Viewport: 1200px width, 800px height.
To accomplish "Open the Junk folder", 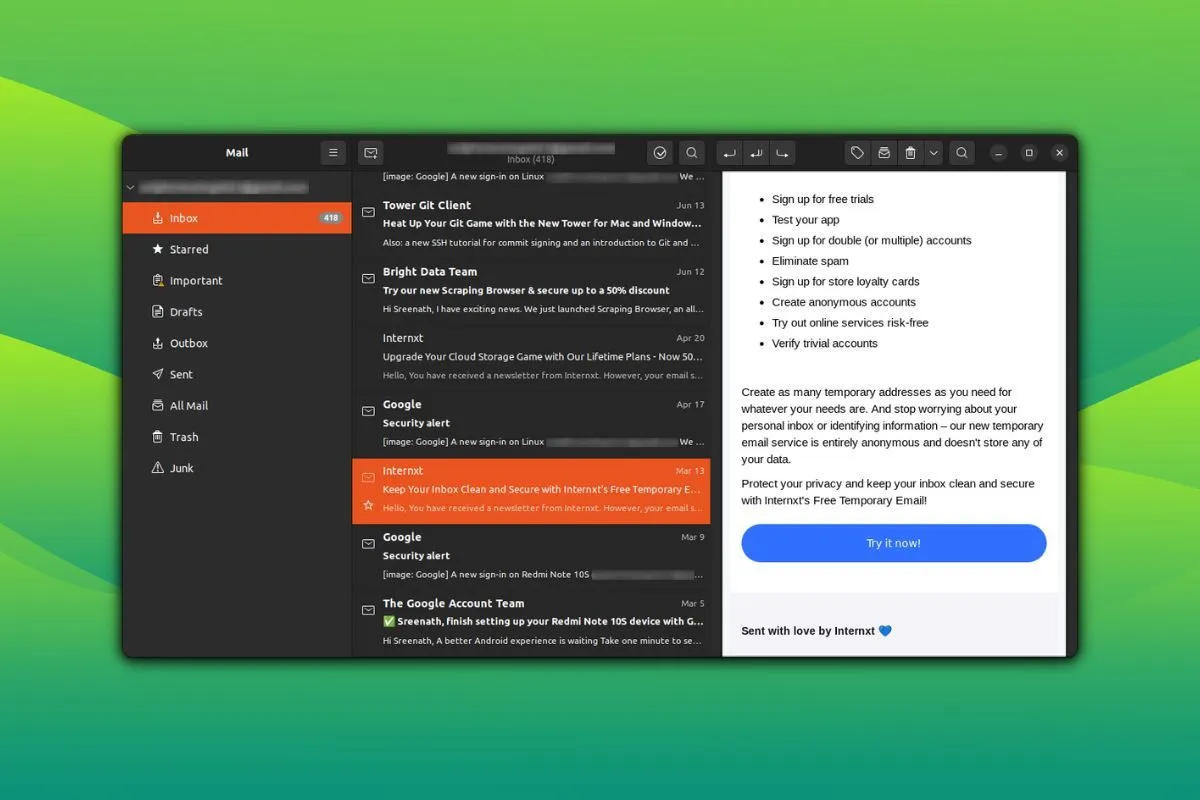I will (x=180, y=467).
